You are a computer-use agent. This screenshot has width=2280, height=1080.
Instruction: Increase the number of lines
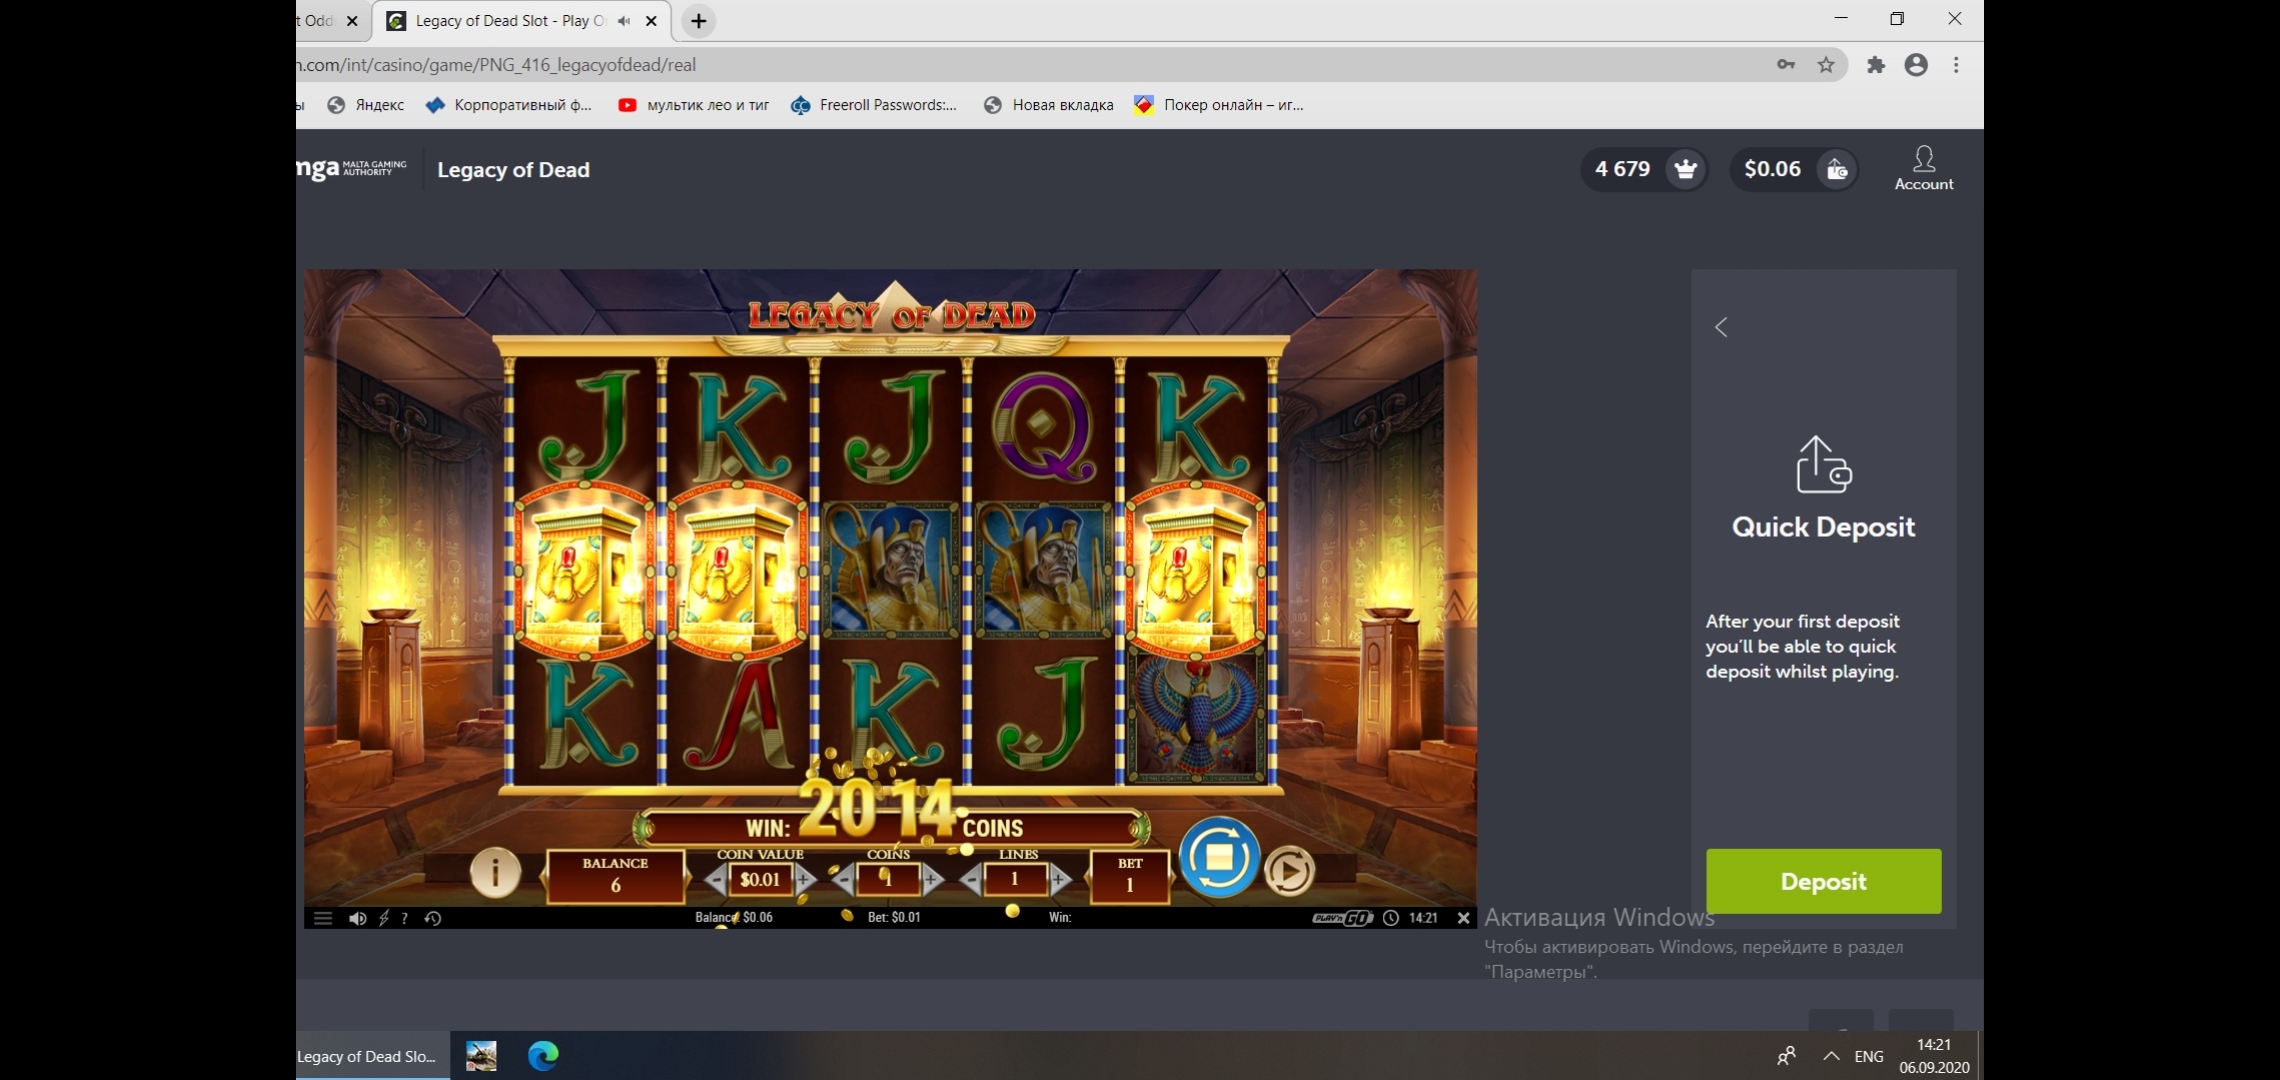pos(1060,880)
